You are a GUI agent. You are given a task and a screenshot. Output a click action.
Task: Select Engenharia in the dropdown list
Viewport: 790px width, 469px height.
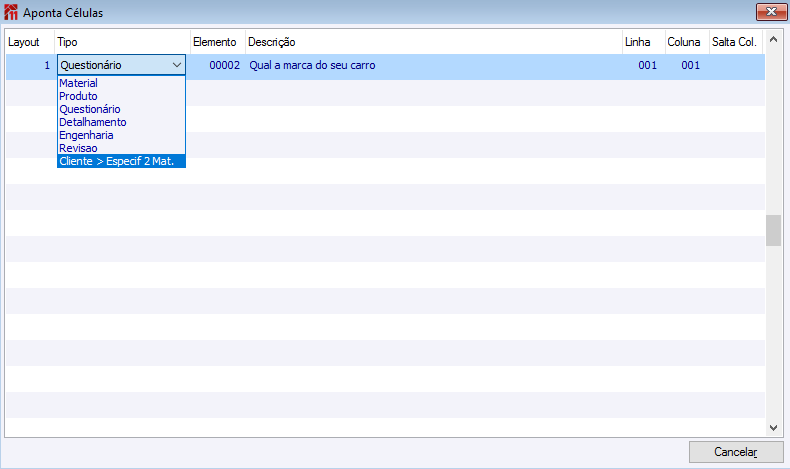[x=121, y=136]
